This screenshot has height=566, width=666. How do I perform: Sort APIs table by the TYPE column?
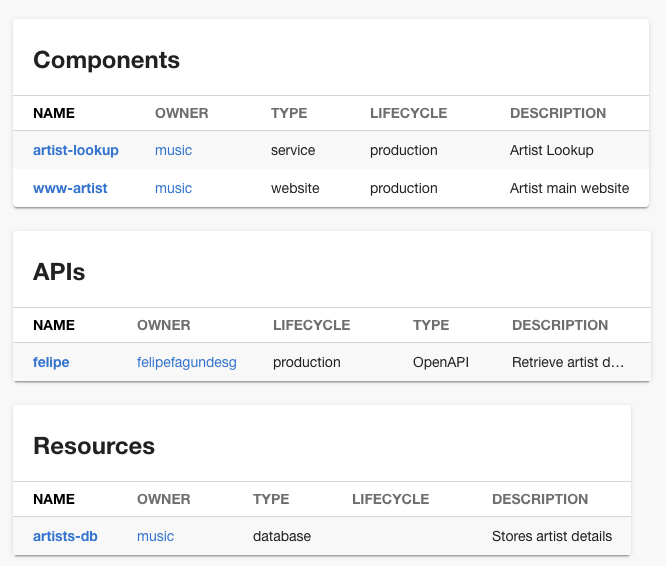coord(431,325)
